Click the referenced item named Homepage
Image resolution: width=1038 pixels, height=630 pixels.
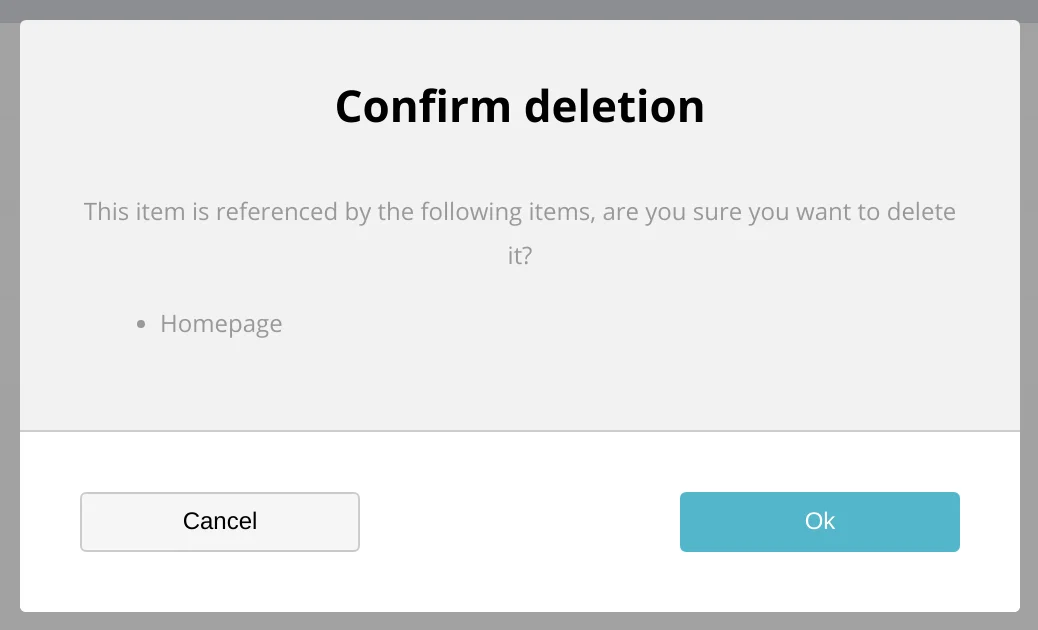[x=220, y=323]
